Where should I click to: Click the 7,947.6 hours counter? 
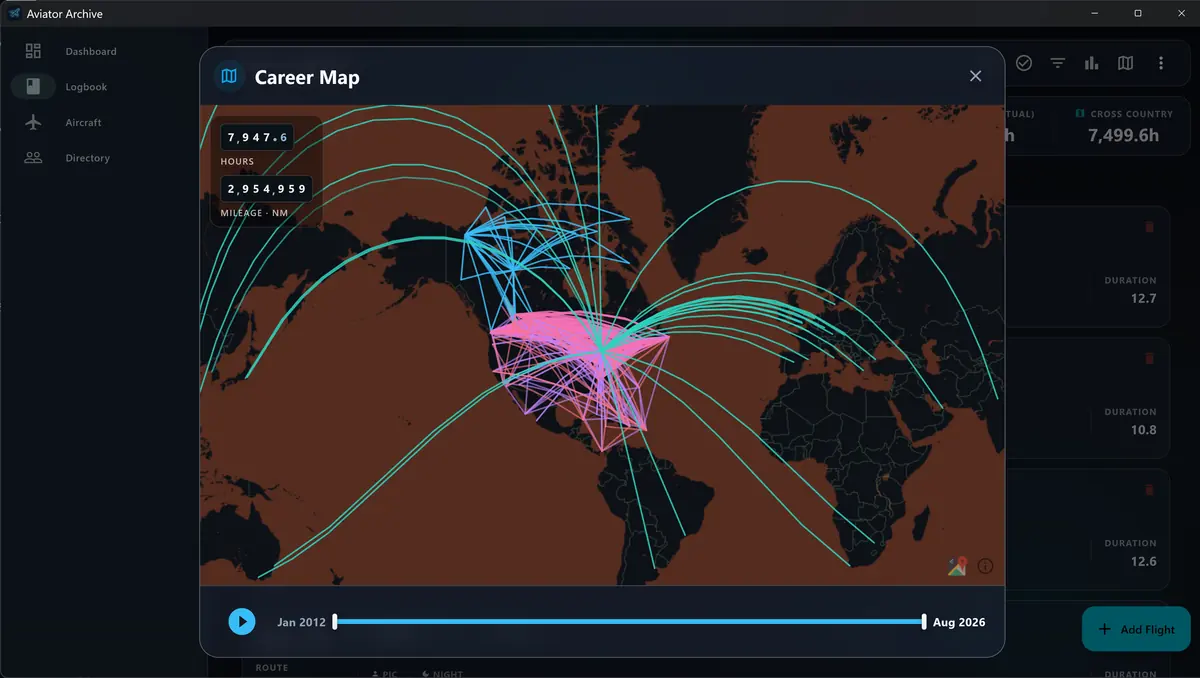coord(257,137)
